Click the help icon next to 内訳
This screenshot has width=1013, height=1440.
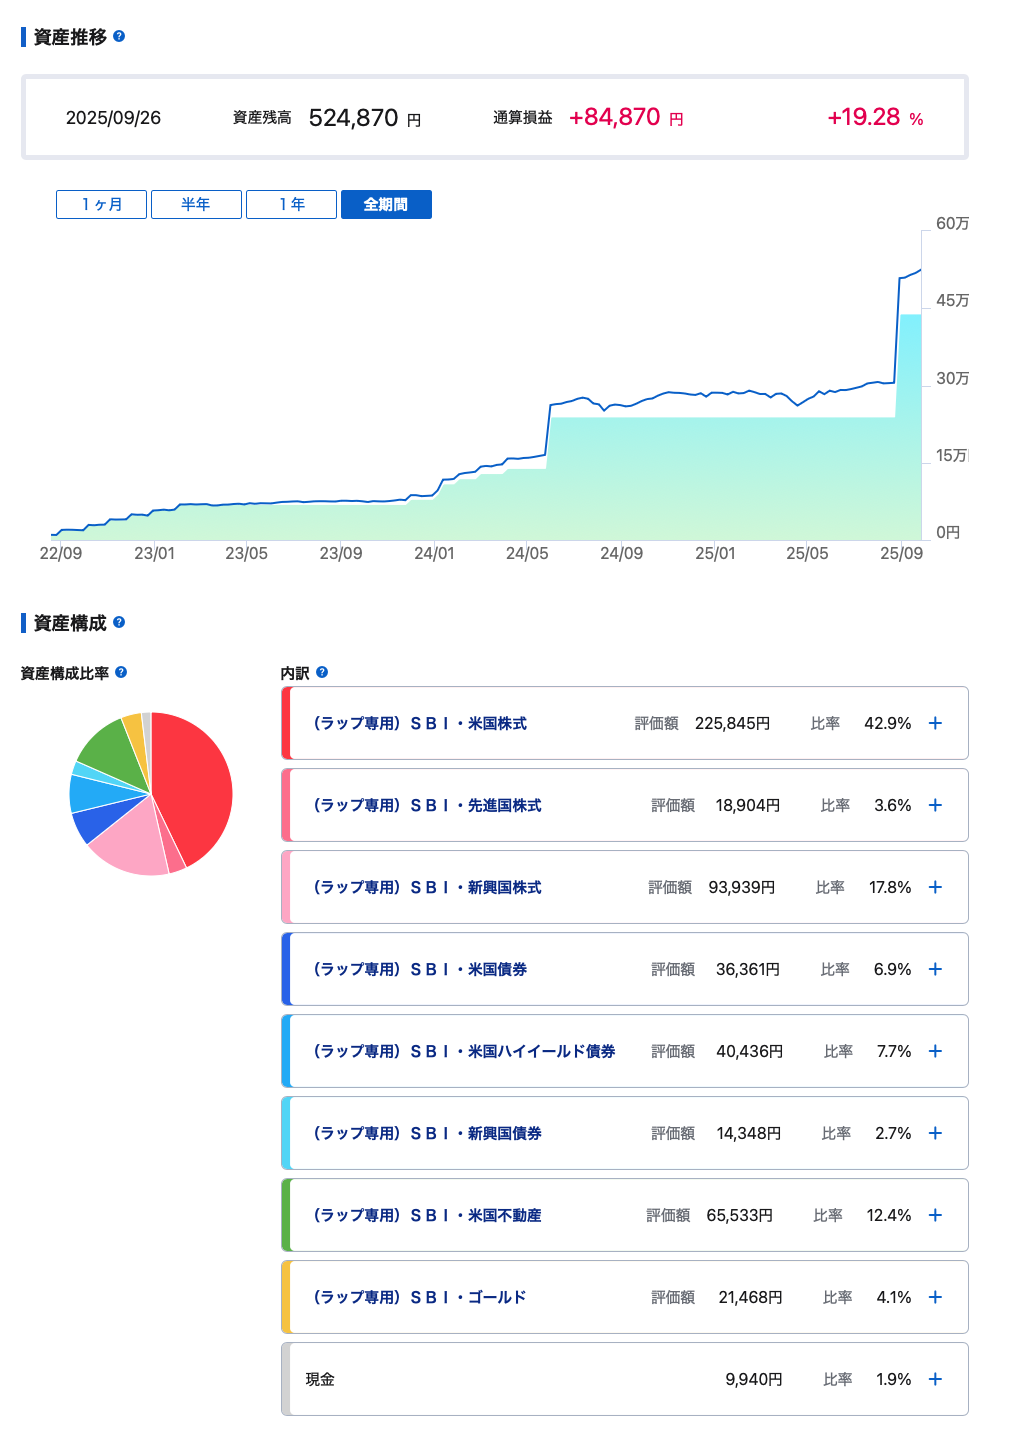pos(322,672)
